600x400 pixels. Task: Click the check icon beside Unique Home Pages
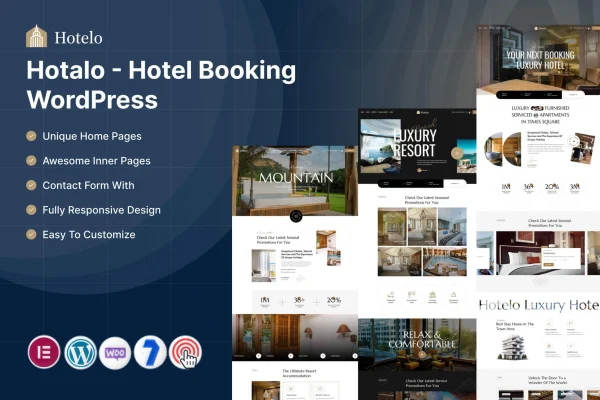click(x=31, y=136)
